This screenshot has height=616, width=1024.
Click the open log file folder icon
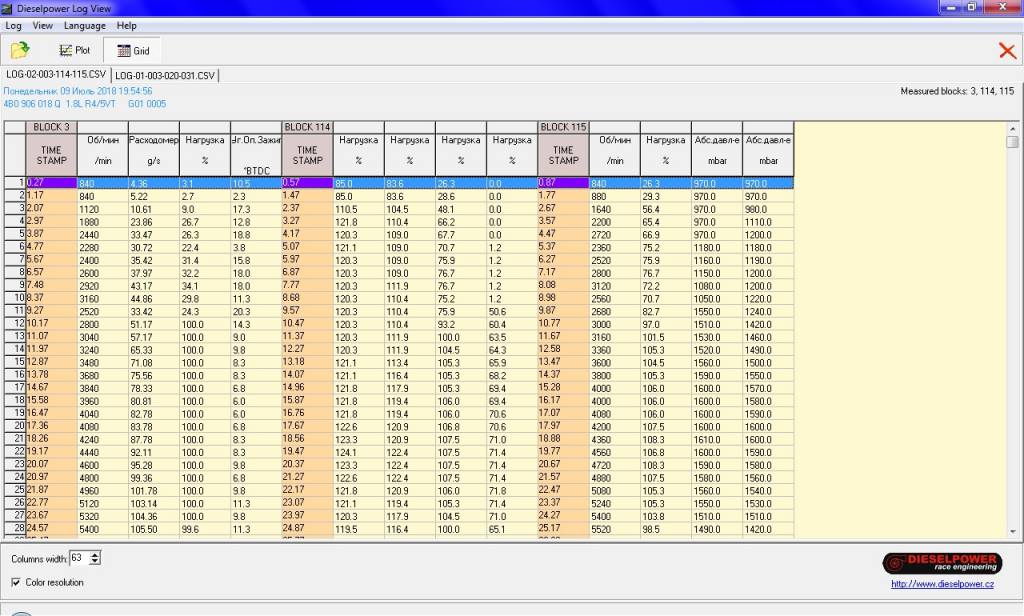coord(19,50)
